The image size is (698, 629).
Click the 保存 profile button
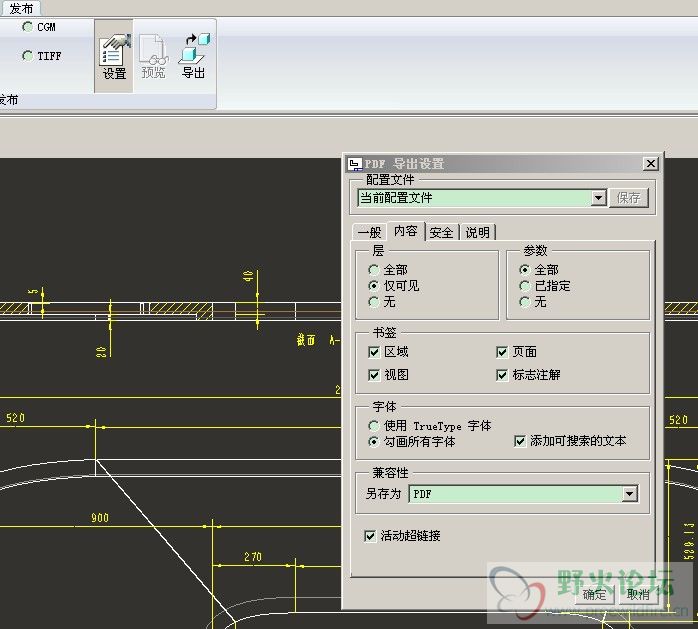(x=629, y=198)
